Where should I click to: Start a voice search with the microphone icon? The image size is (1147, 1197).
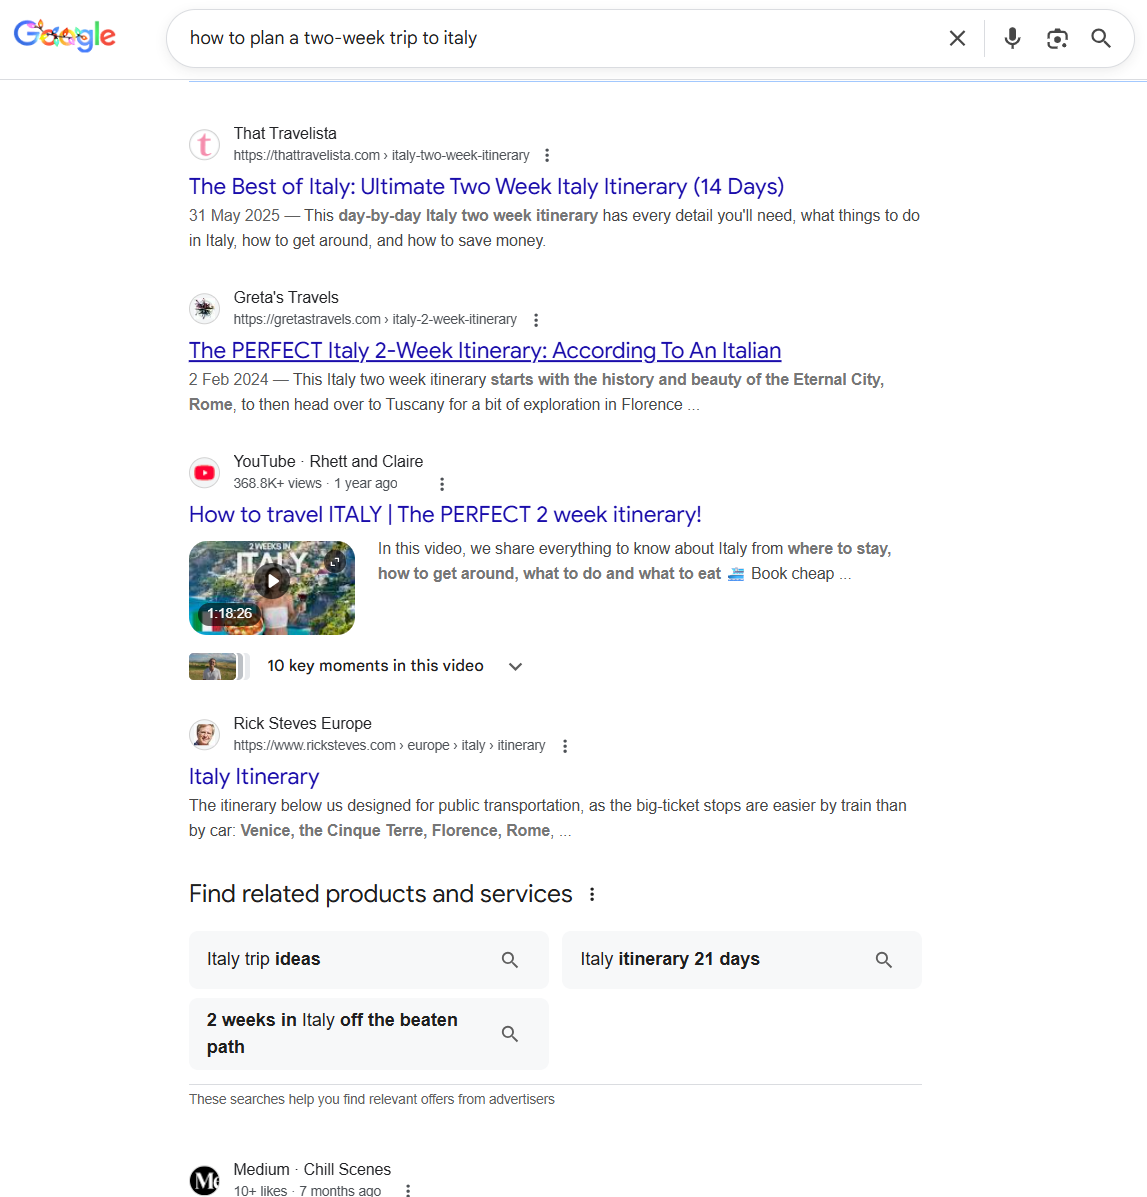click(1011, 37)
